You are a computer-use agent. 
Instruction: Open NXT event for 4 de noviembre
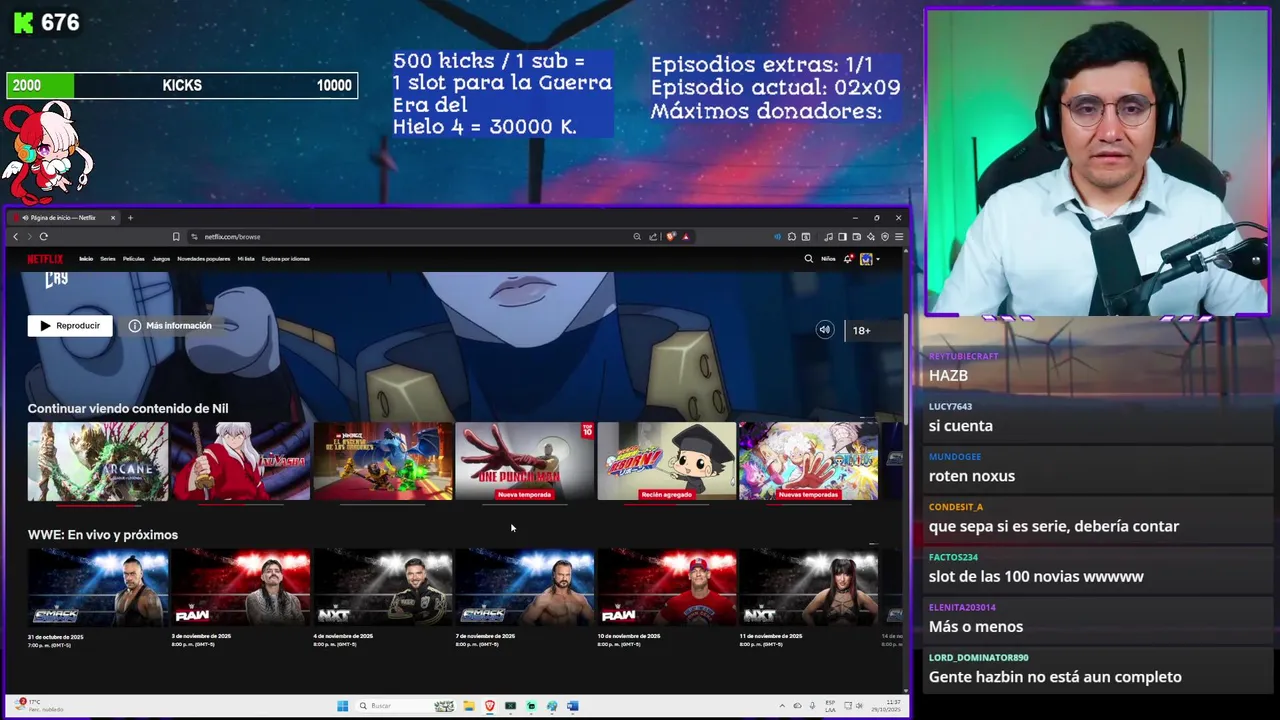[x=383, y=588]
